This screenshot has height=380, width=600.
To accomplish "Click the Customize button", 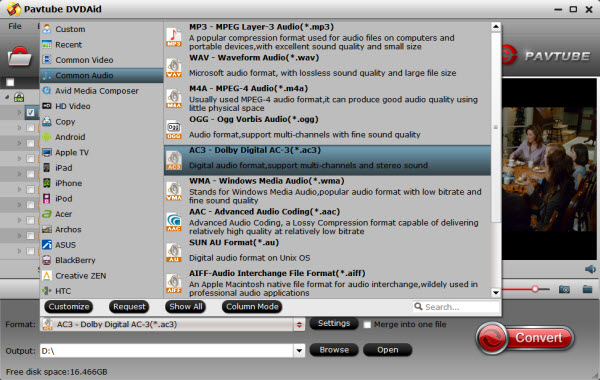I will tap(69, 307).
